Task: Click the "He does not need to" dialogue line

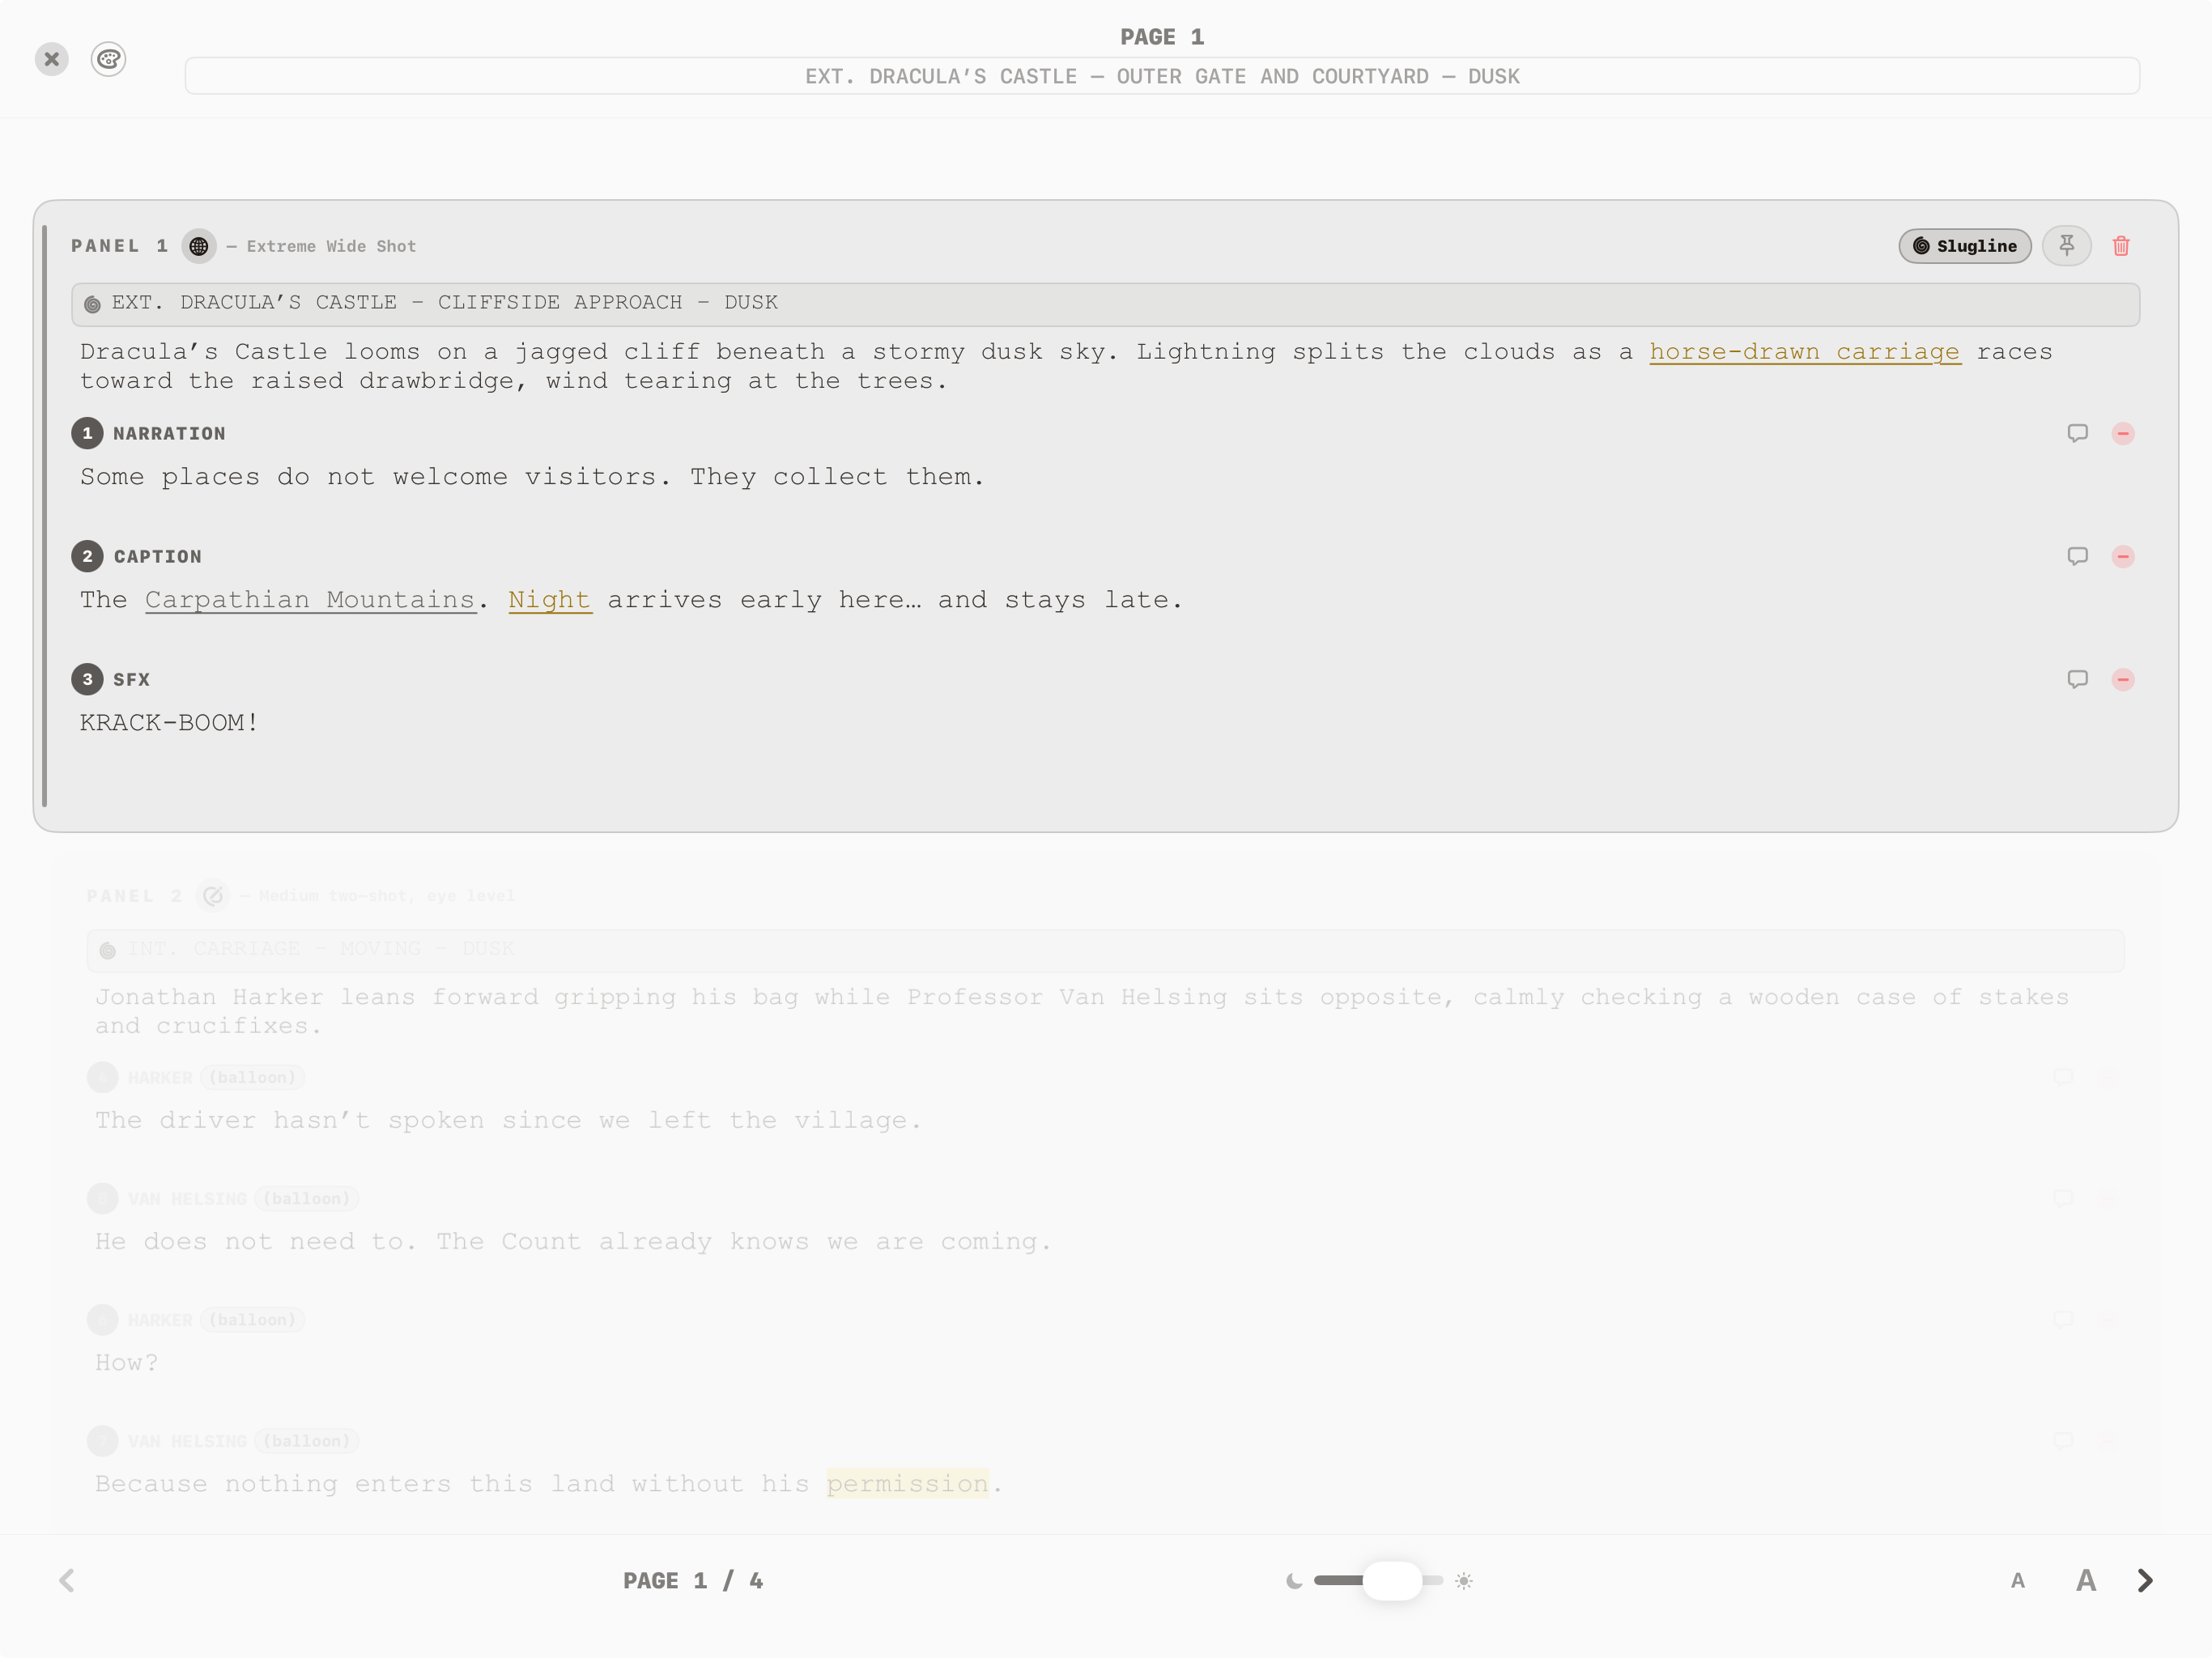Action: coord(573,1241)
